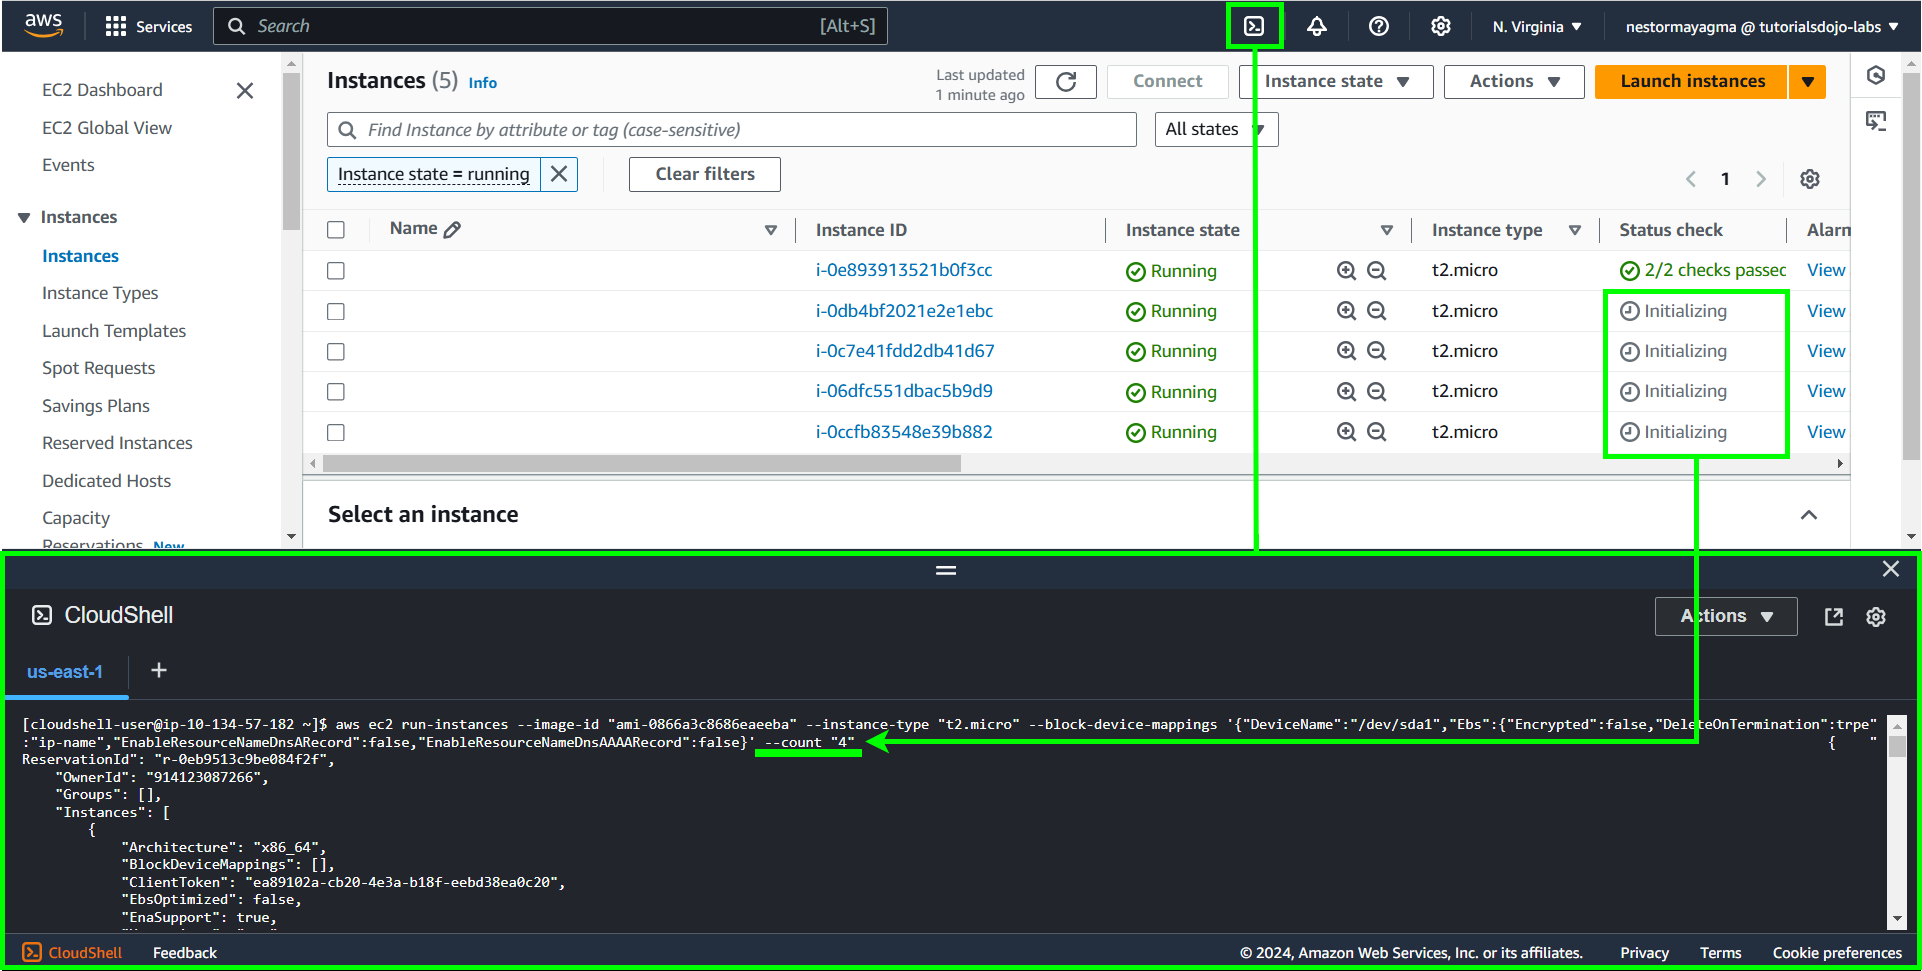Zoom out icon for instance i-0c7e41fdd2db41d67
The image size is (1922, 971).
click(1377, 351)
